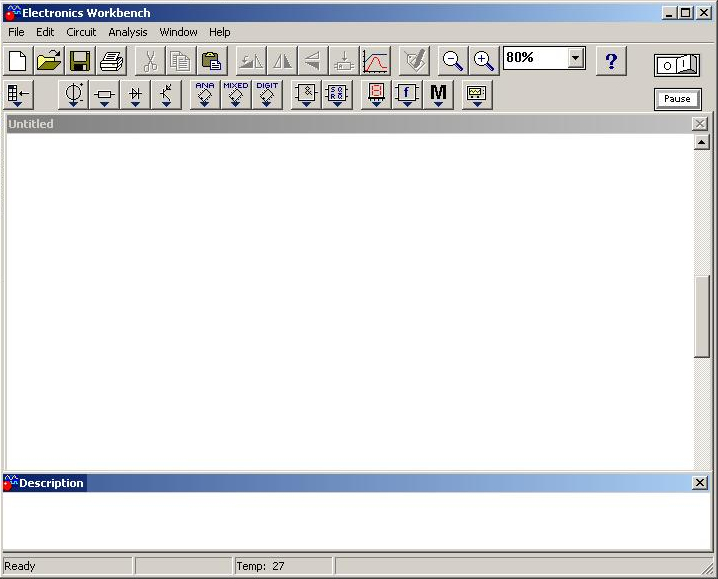Click the Flip Horizontal icon

point(282,61)
